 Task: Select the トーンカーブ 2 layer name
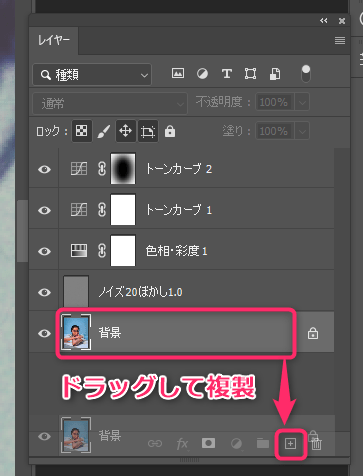click(x=179, y=169)
